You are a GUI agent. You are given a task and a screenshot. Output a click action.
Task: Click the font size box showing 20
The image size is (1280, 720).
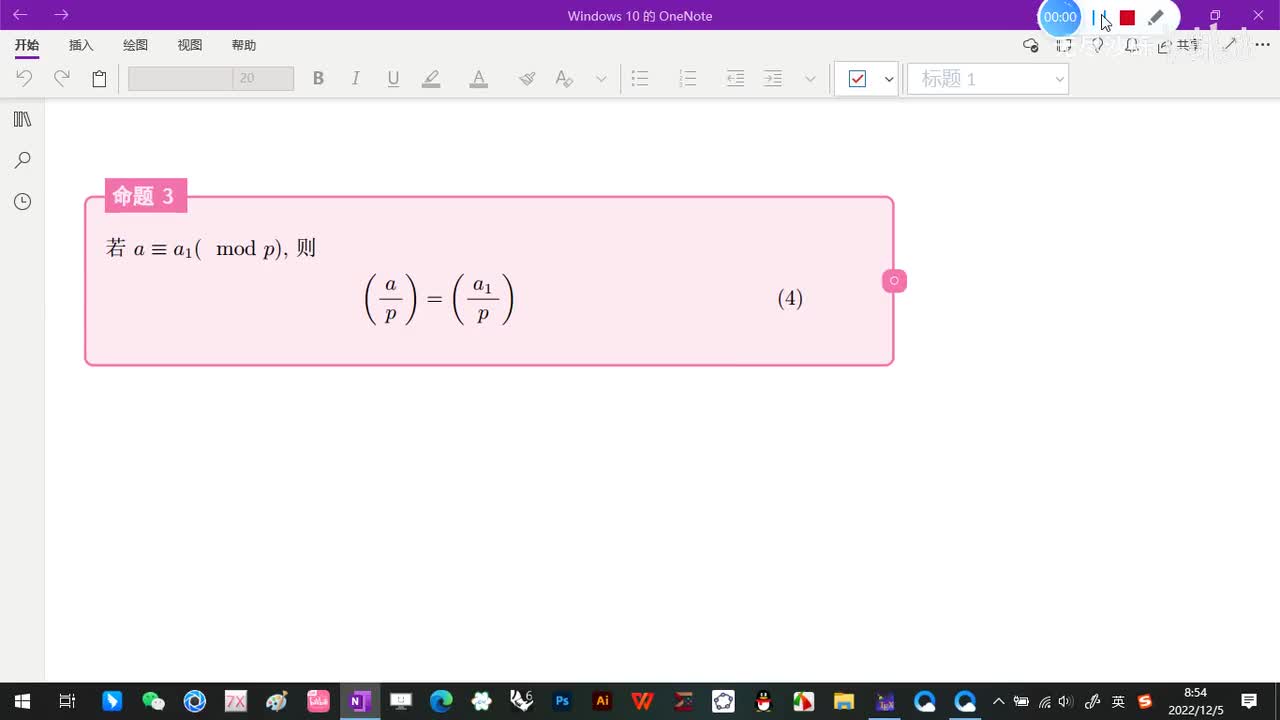(x=263, y=79)
